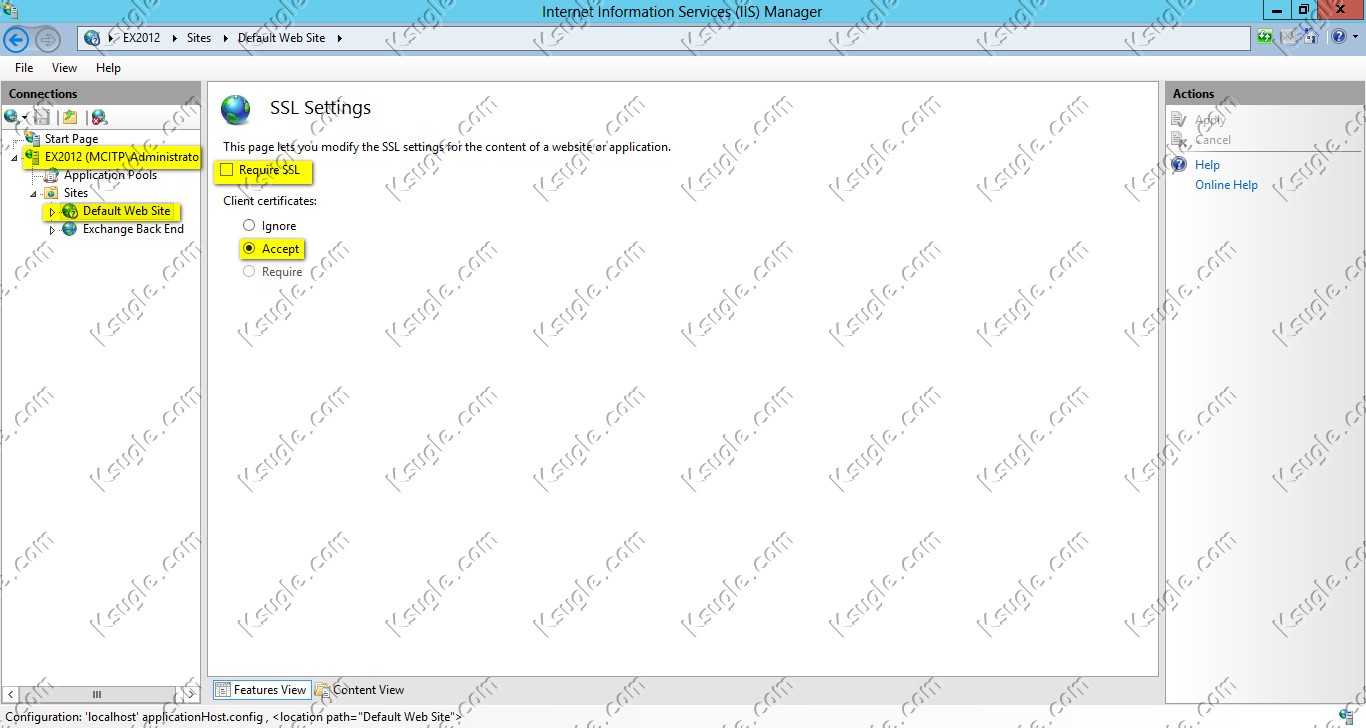Go to Home via house icon

point(1310,38)
